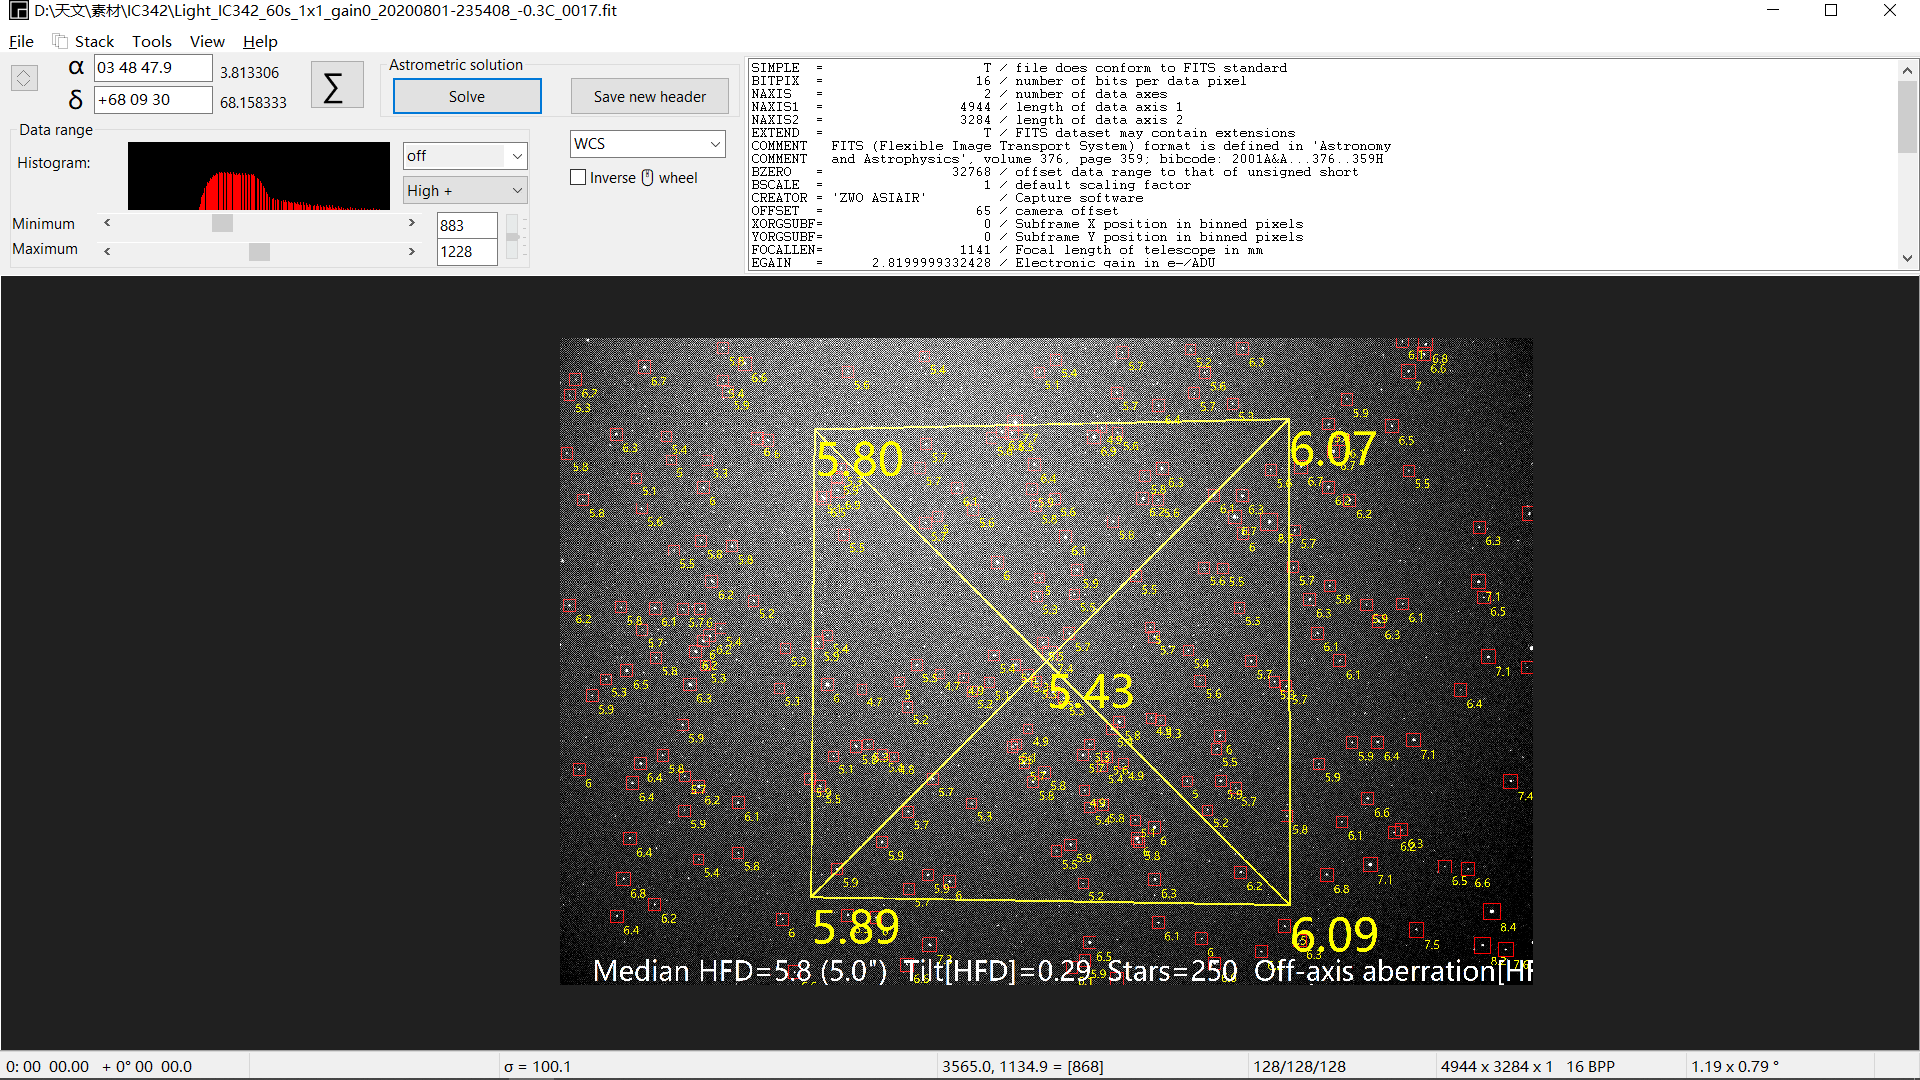This screenshot has width=1920, height=1080.
Task: Enable the Inverse mouse wheel checkbox
Action: 578,177
